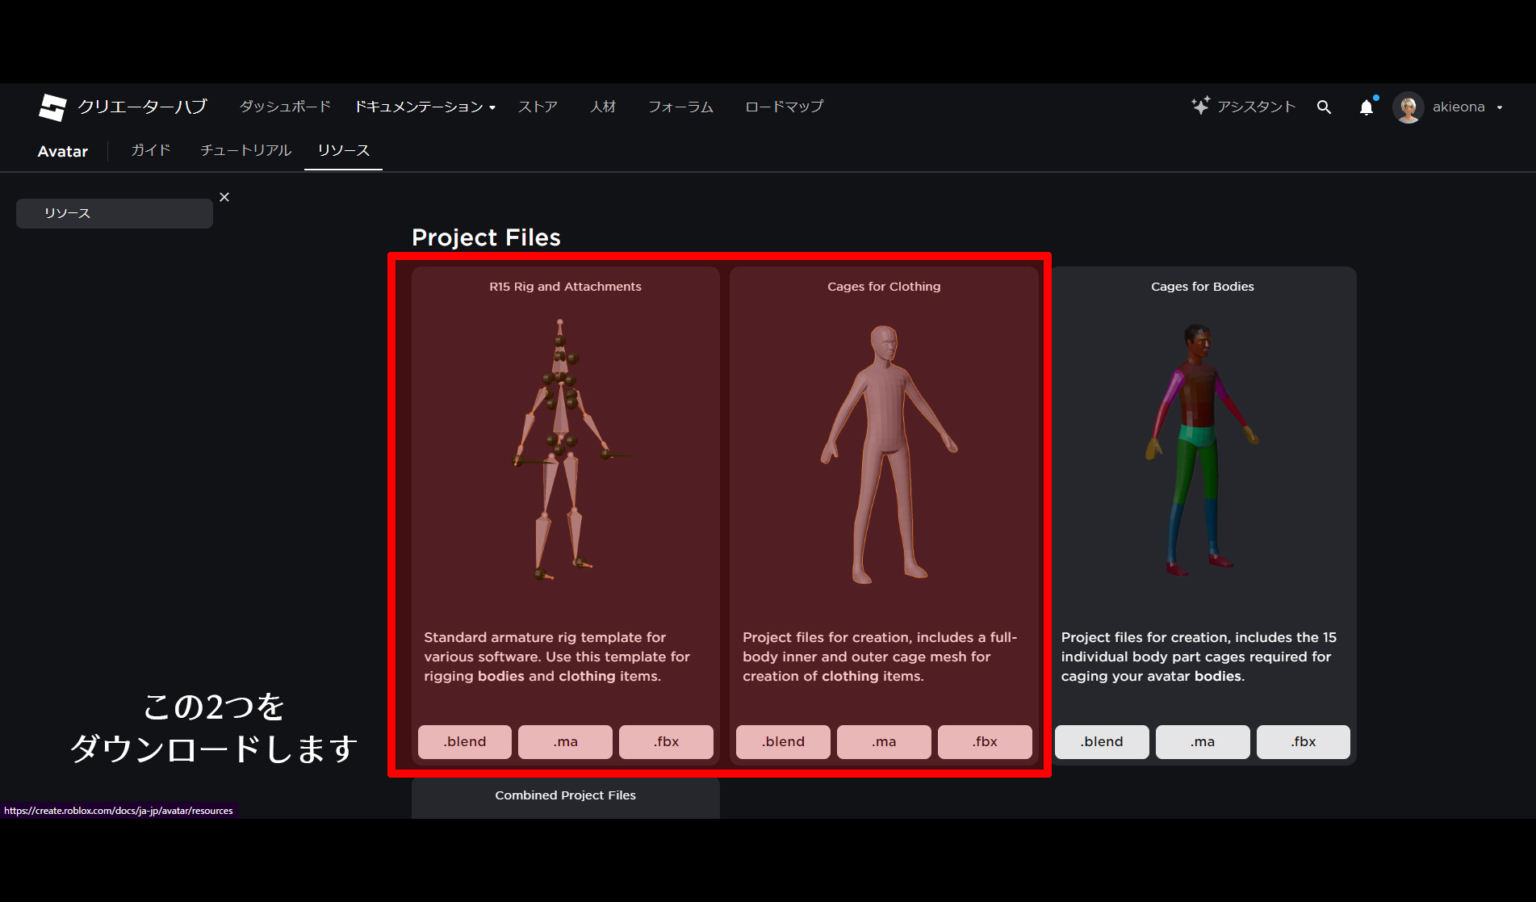Open the notifications bell
This screenshot has width=1536, height=902.
click(x=1366, y=106)
